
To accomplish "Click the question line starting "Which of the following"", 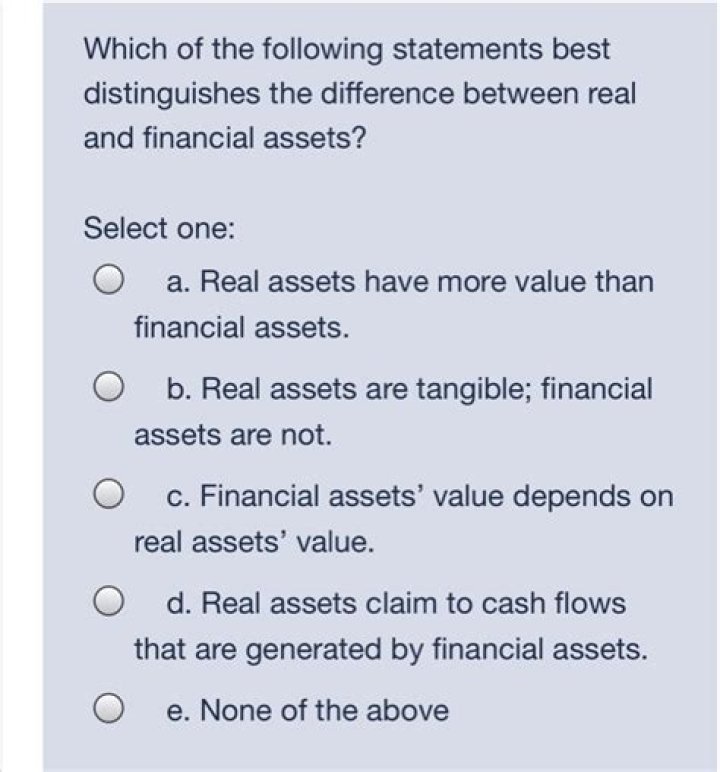I will point(346,48).
